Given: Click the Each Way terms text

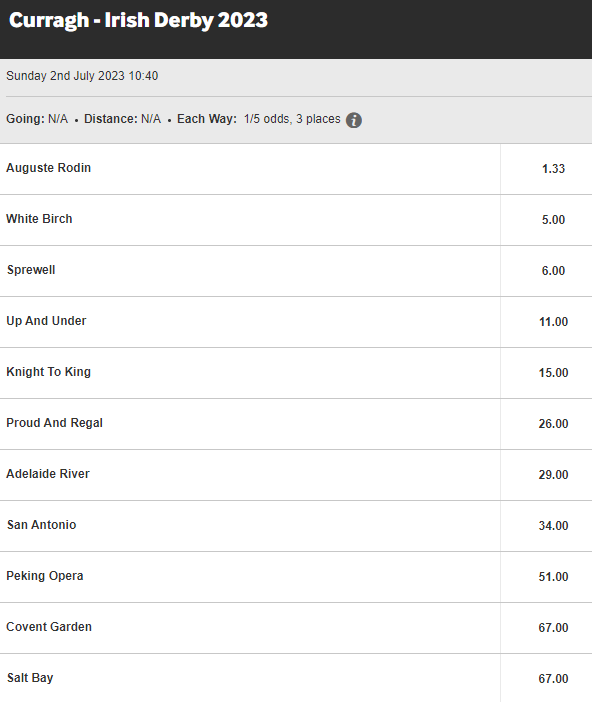Looking at the screenshot, I should click(x=258, y=119).
